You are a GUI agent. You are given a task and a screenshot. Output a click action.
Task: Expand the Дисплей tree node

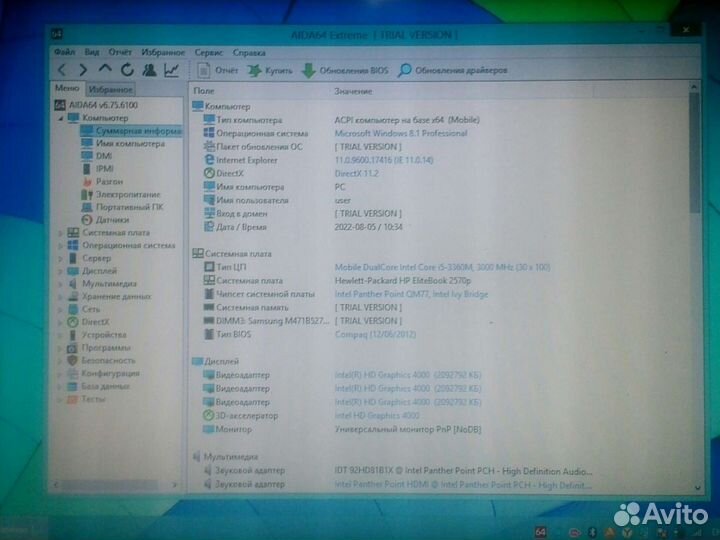pyautogui.click(x=60, y=271)
